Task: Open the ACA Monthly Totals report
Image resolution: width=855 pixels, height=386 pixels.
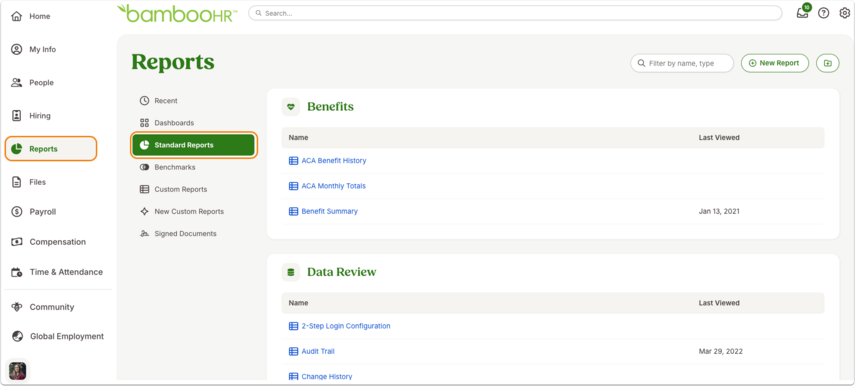Action: point(334,186)
